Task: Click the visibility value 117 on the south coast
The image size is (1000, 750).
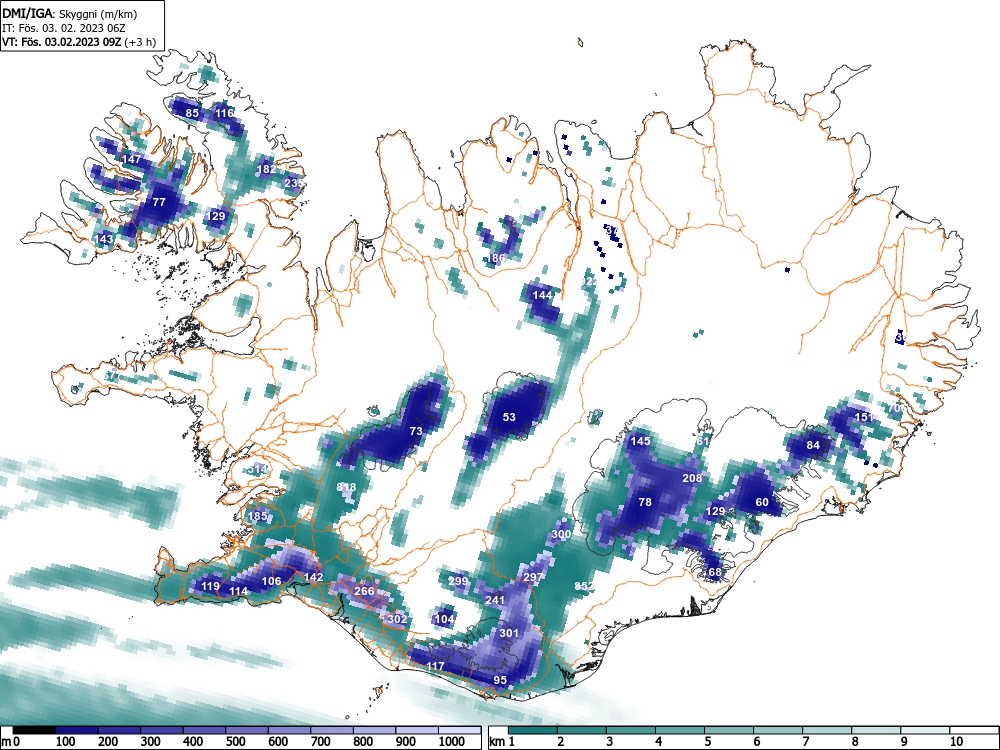Action: 435,666
